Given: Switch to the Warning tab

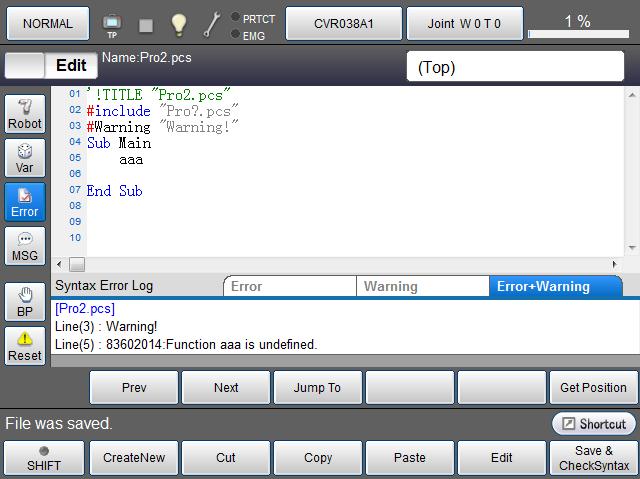Looking at the screenshot, I should (422, 286).
